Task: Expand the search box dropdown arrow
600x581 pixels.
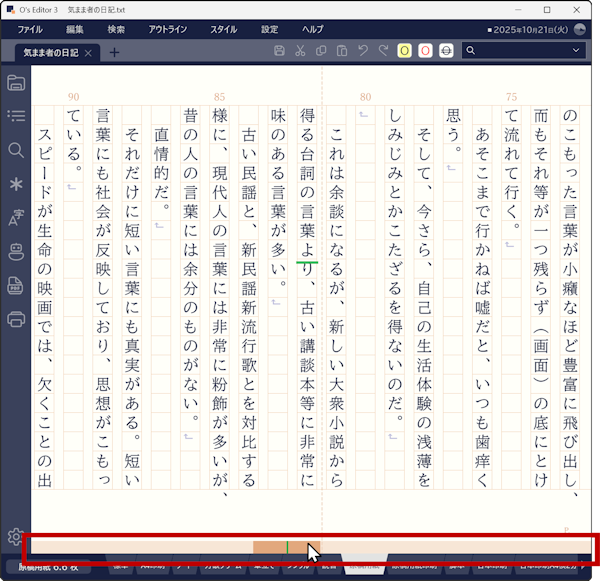Action: 577,51
